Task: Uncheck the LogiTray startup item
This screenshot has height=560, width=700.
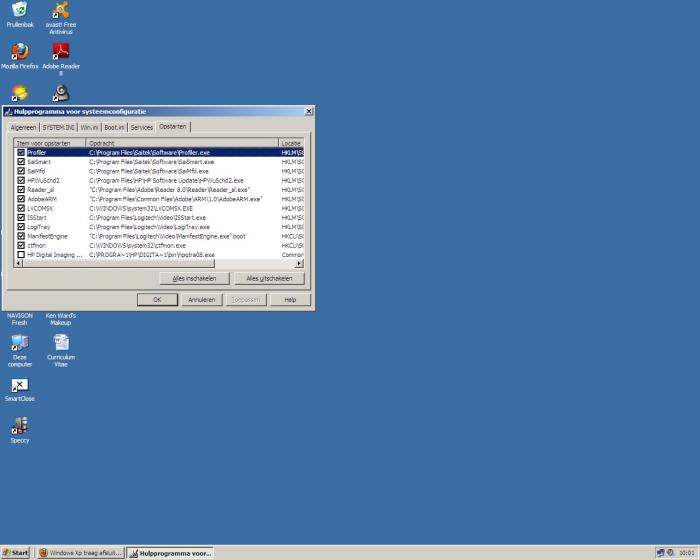Action: coord(21,227)
